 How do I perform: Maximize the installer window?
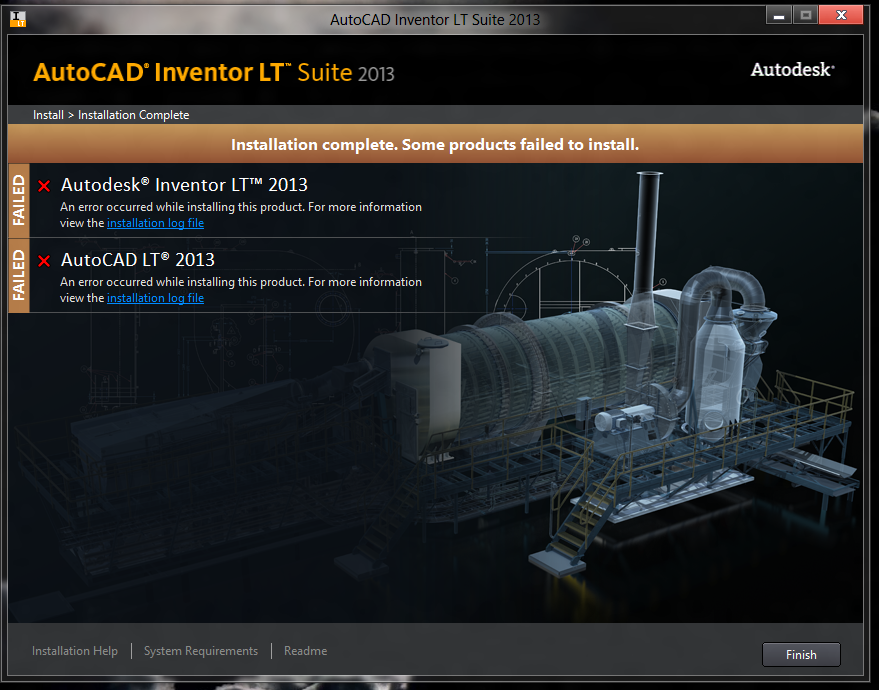click(x=806, y=16)
